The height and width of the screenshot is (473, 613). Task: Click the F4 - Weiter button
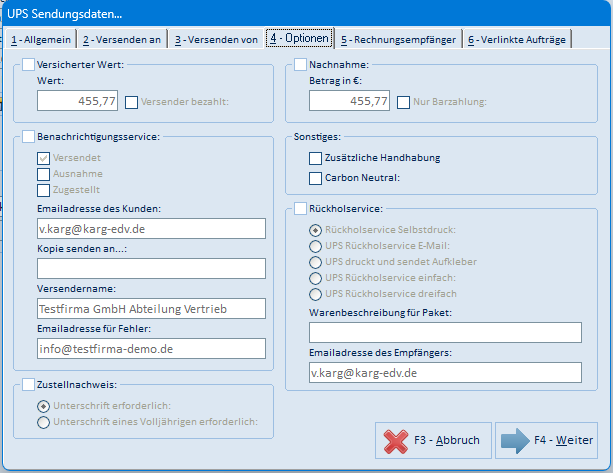pos(547,441)
